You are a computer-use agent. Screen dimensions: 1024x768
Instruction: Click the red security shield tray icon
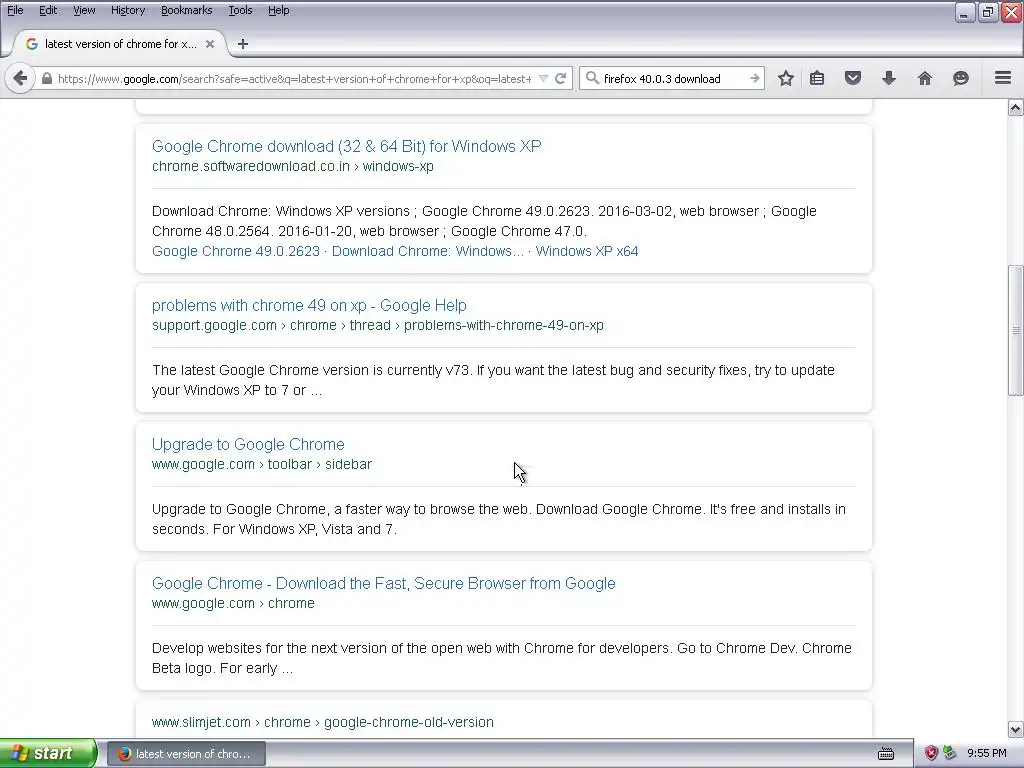point(931,754)
